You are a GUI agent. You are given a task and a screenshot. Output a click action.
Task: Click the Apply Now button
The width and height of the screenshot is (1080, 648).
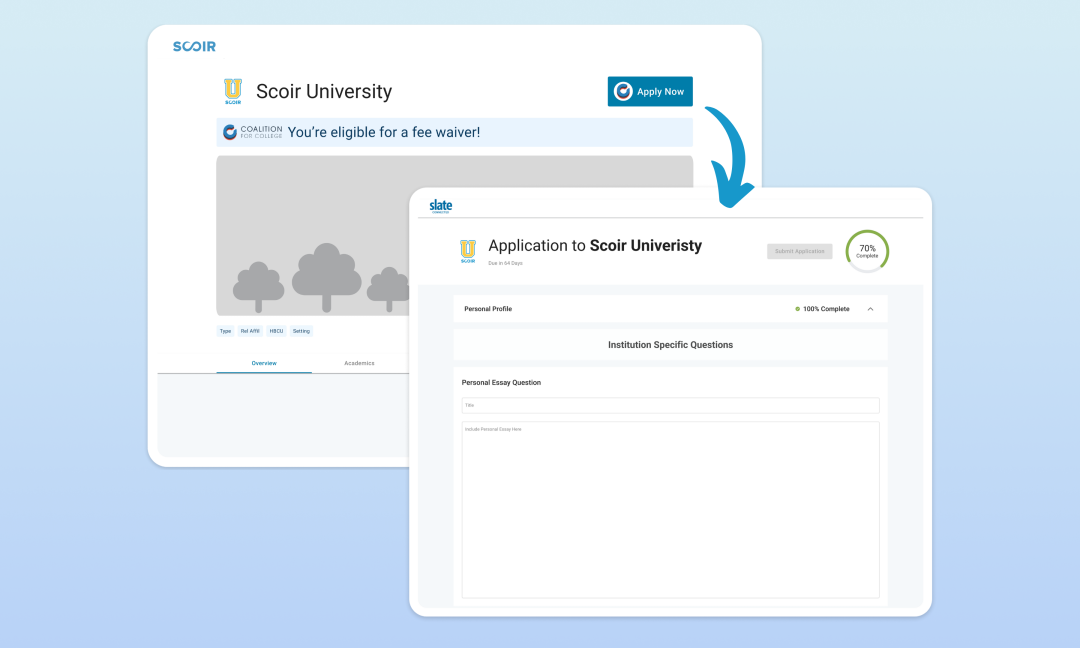(649, 91)
